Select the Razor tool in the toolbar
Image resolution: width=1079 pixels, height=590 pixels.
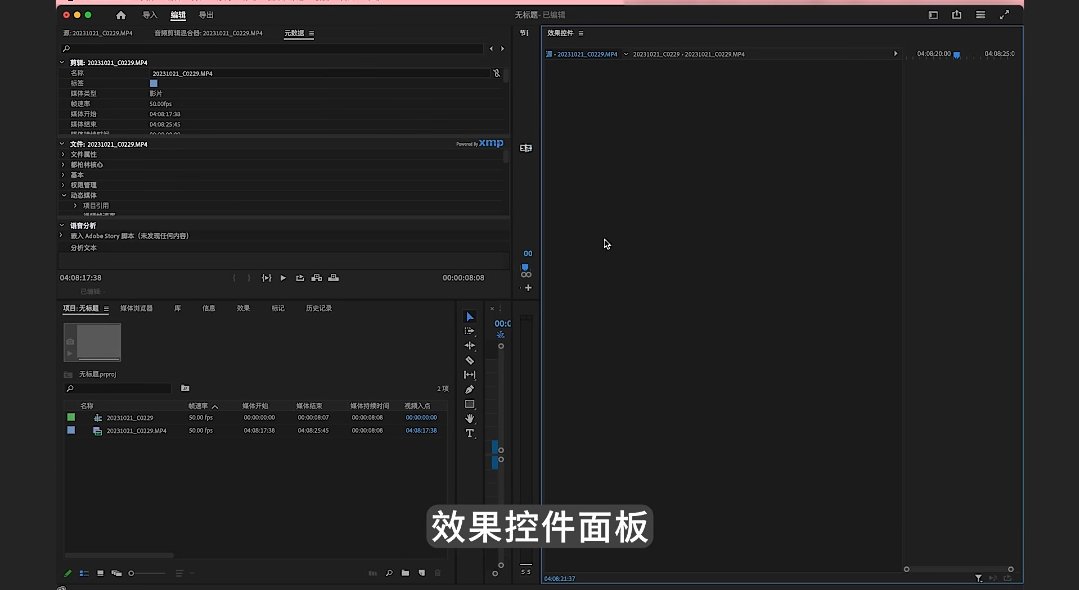pyautogui.click(x=470, y=360)
